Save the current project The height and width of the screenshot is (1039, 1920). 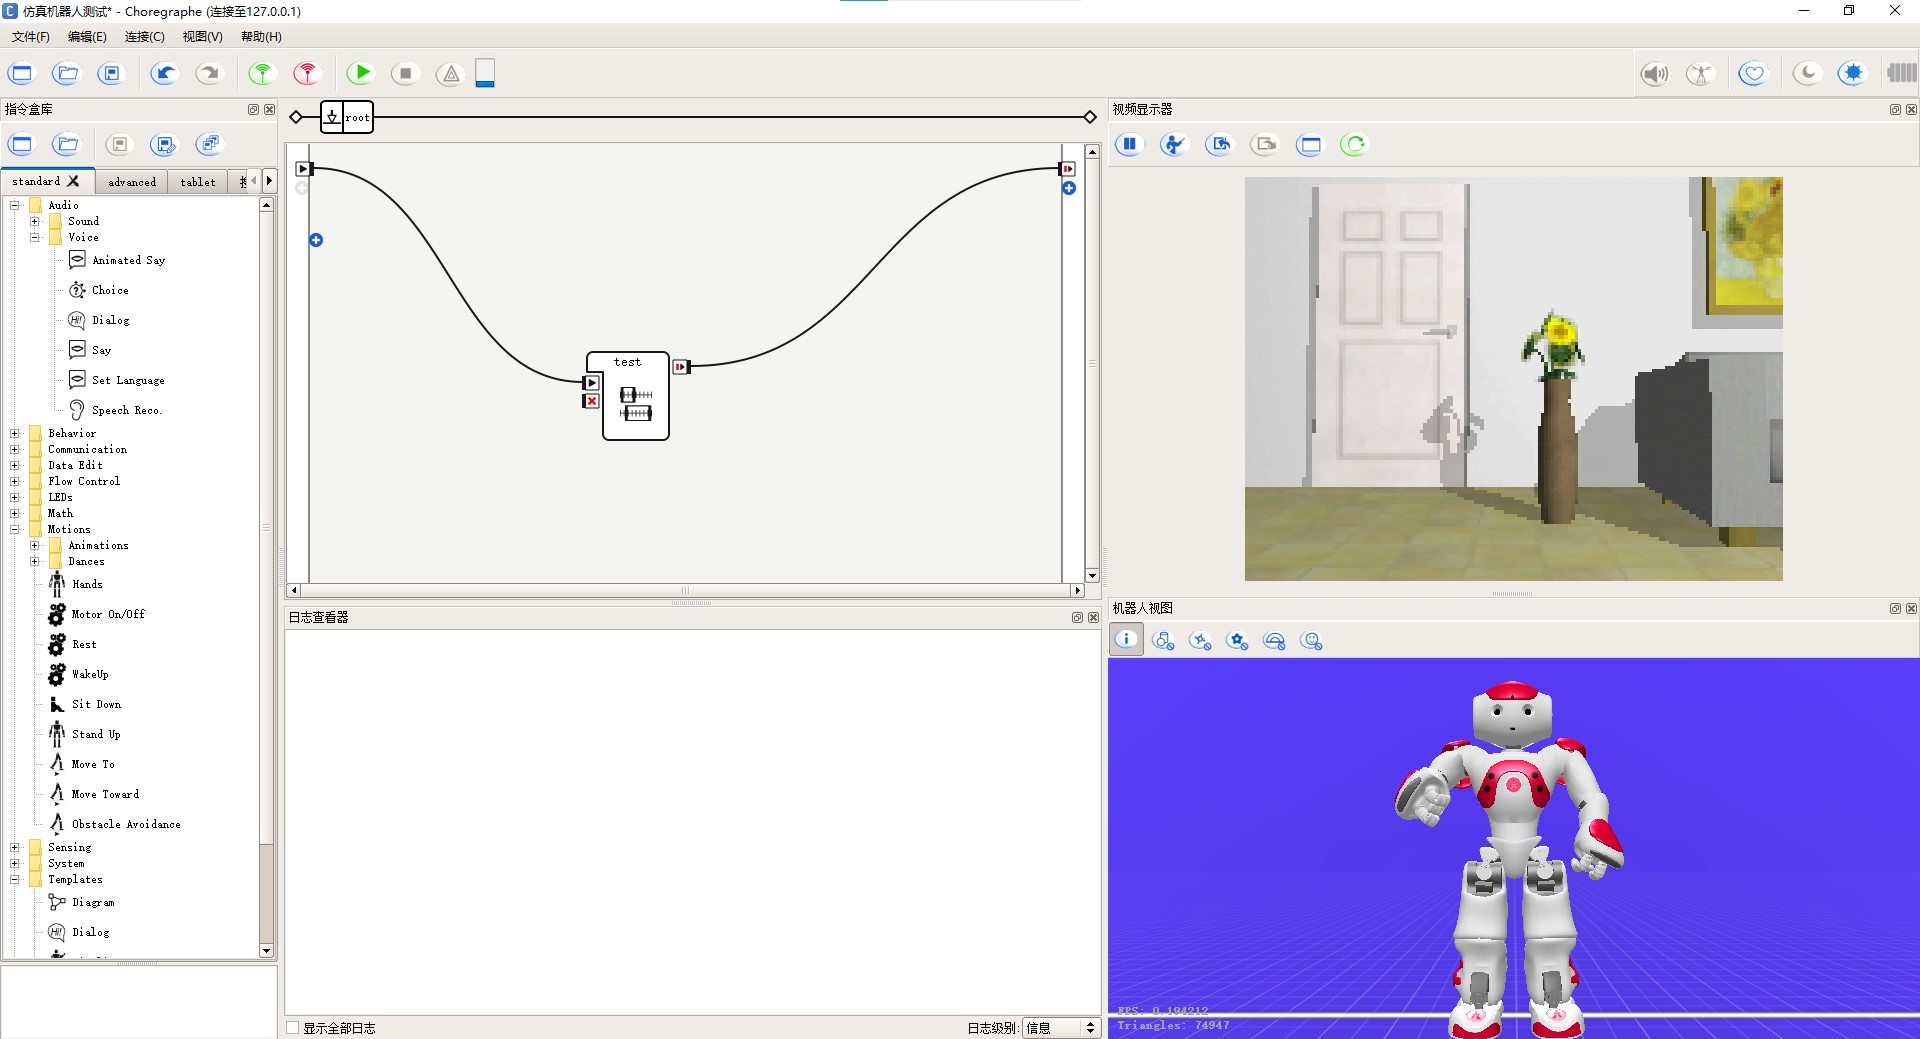coord(111,73)
